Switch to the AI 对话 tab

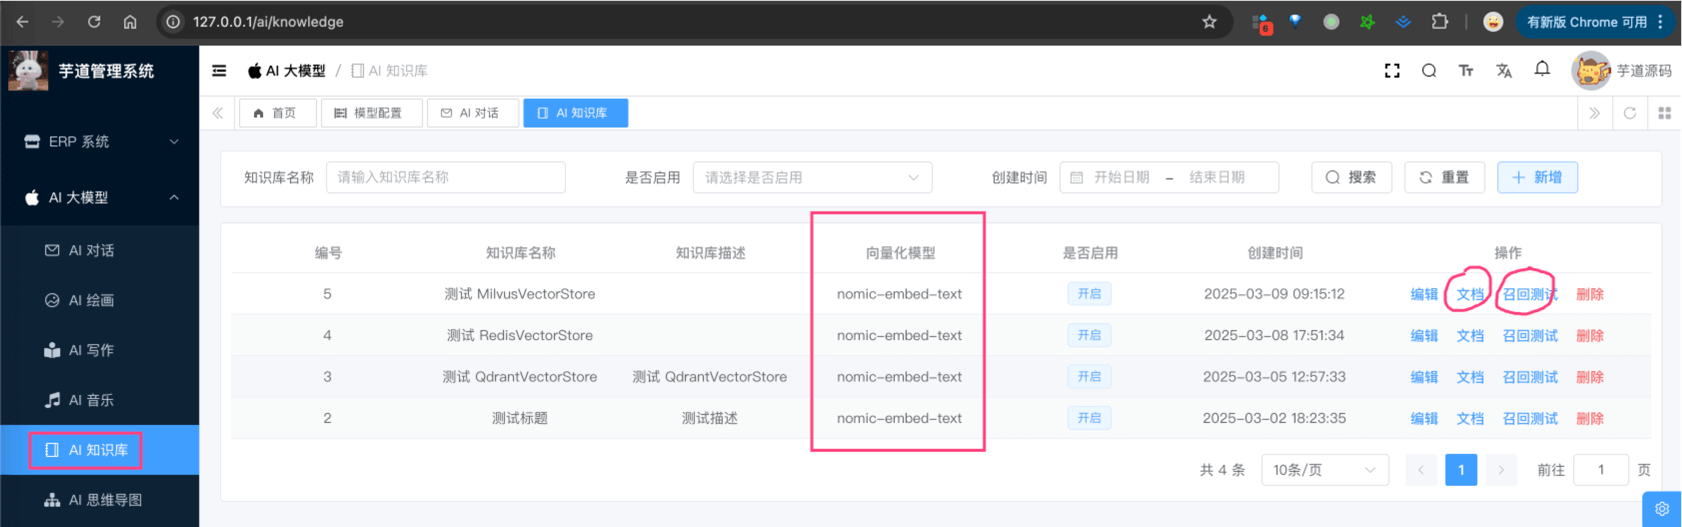tap(471, 113)
